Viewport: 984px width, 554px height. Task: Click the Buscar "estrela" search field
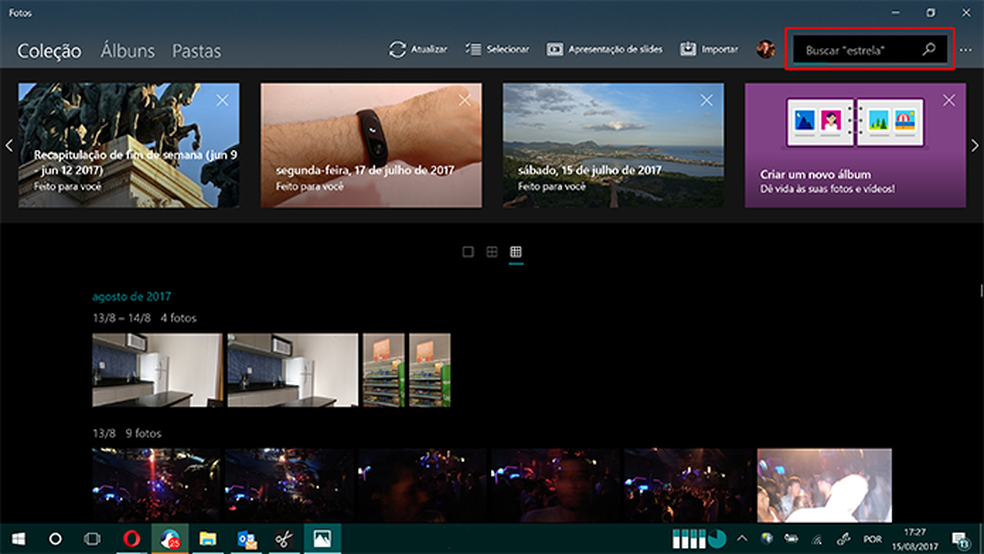[870, 50]
